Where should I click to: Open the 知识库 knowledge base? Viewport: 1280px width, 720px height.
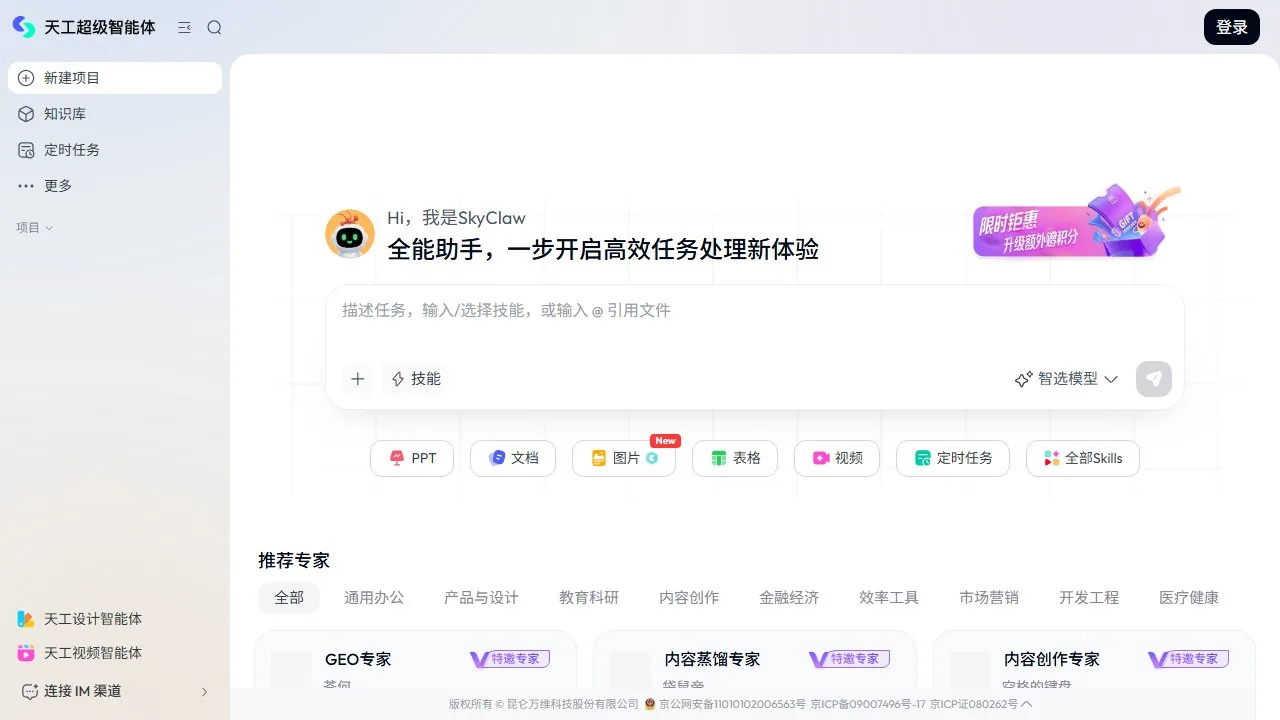(x=115, y=114)
